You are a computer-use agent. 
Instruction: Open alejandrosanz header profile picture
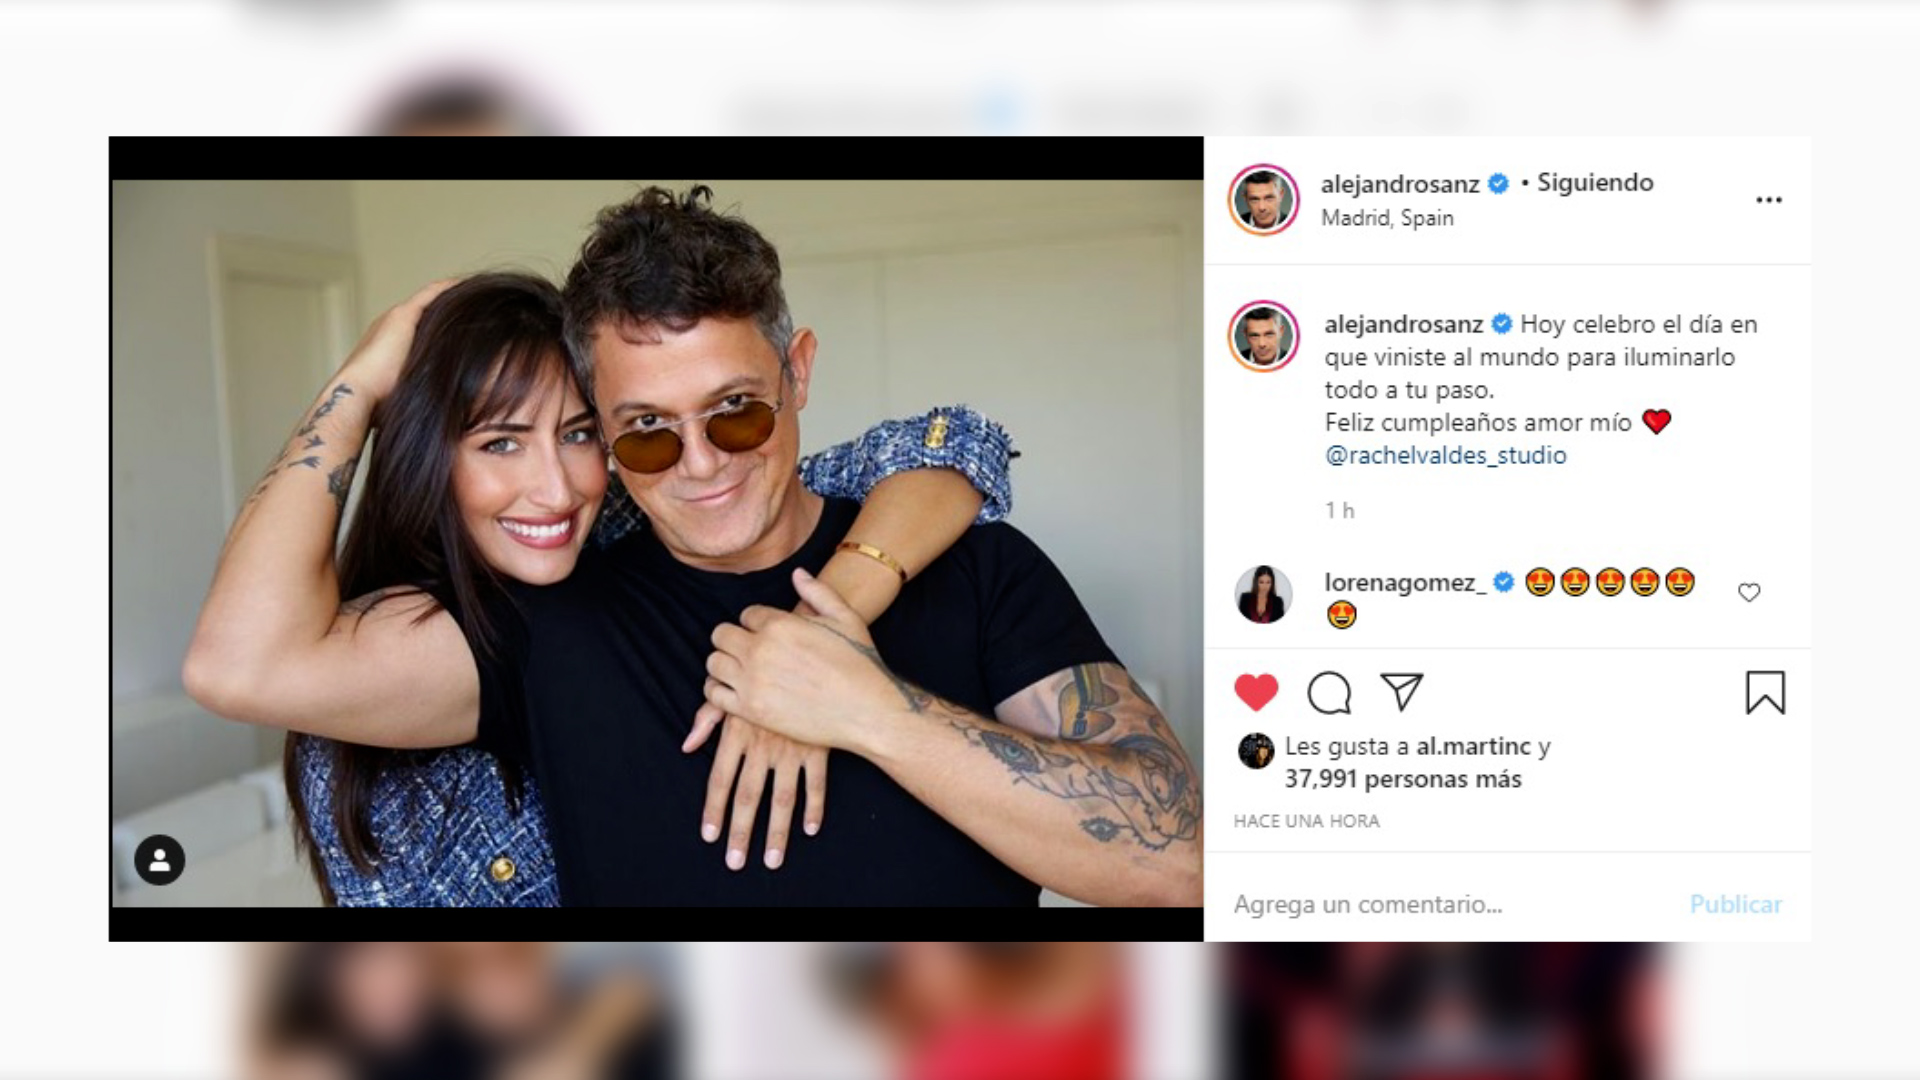tap(1263, 200)
